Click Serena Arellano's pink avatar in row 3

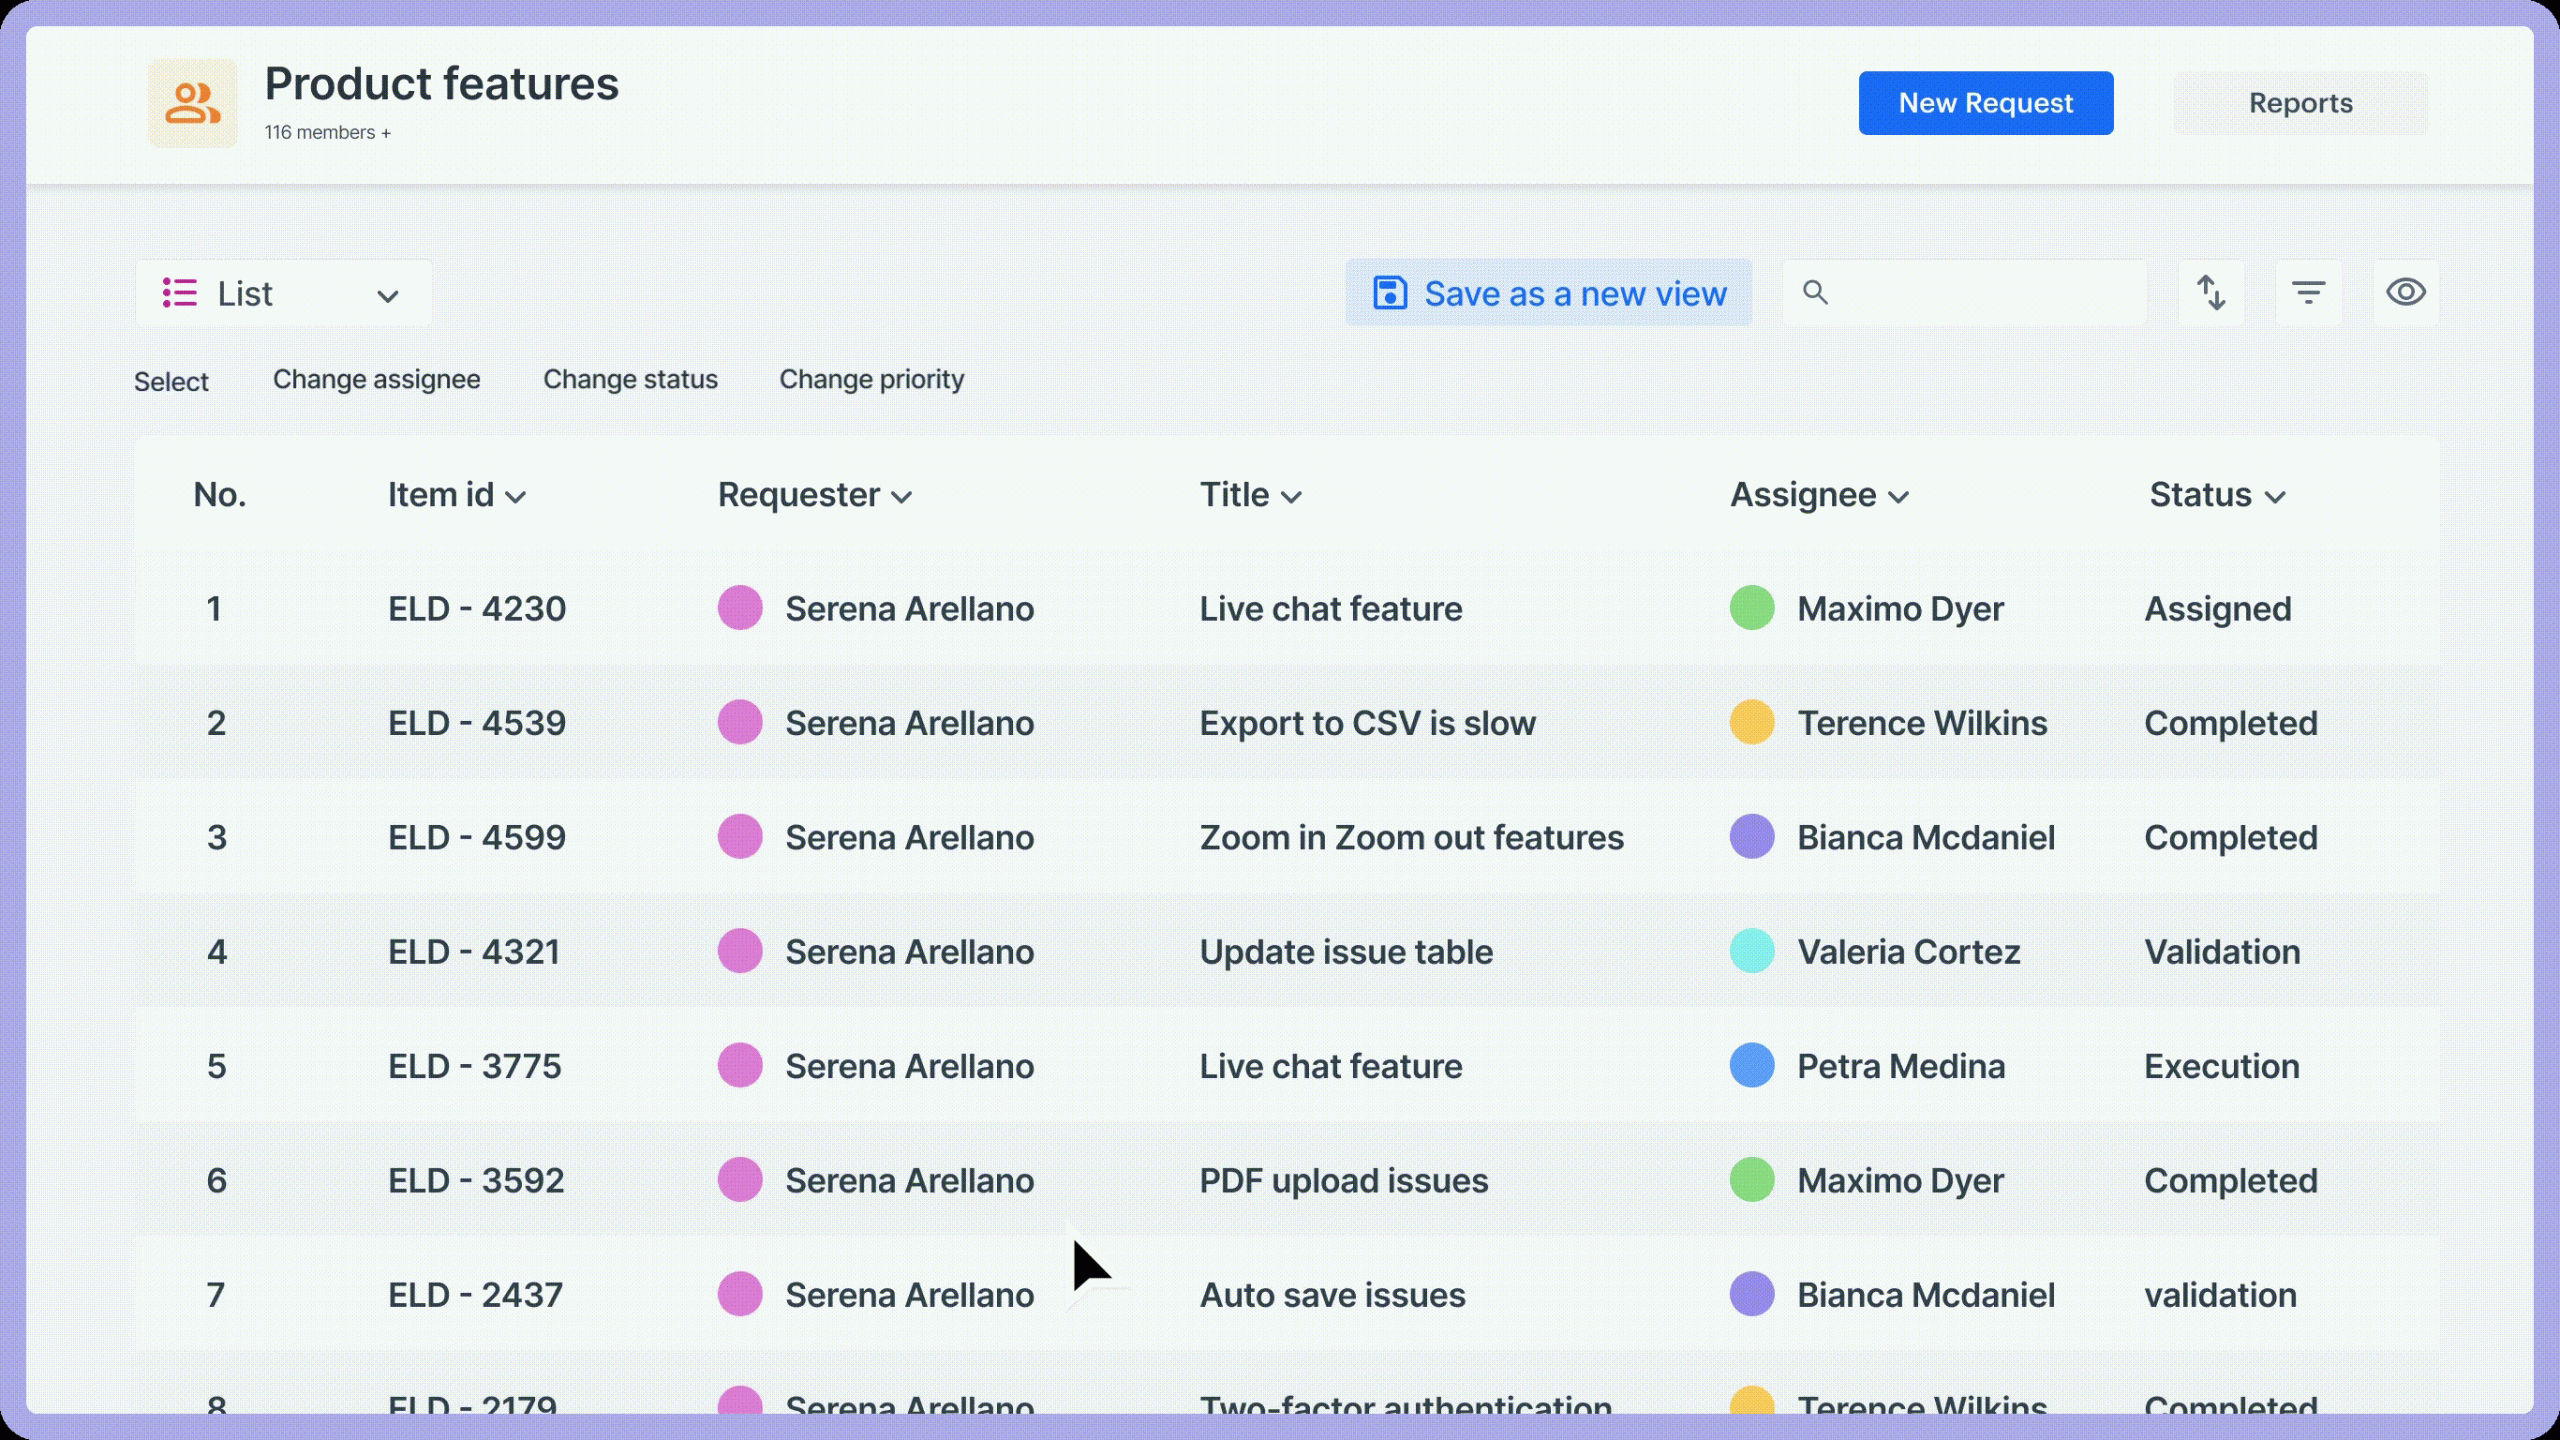click(740, 837)
